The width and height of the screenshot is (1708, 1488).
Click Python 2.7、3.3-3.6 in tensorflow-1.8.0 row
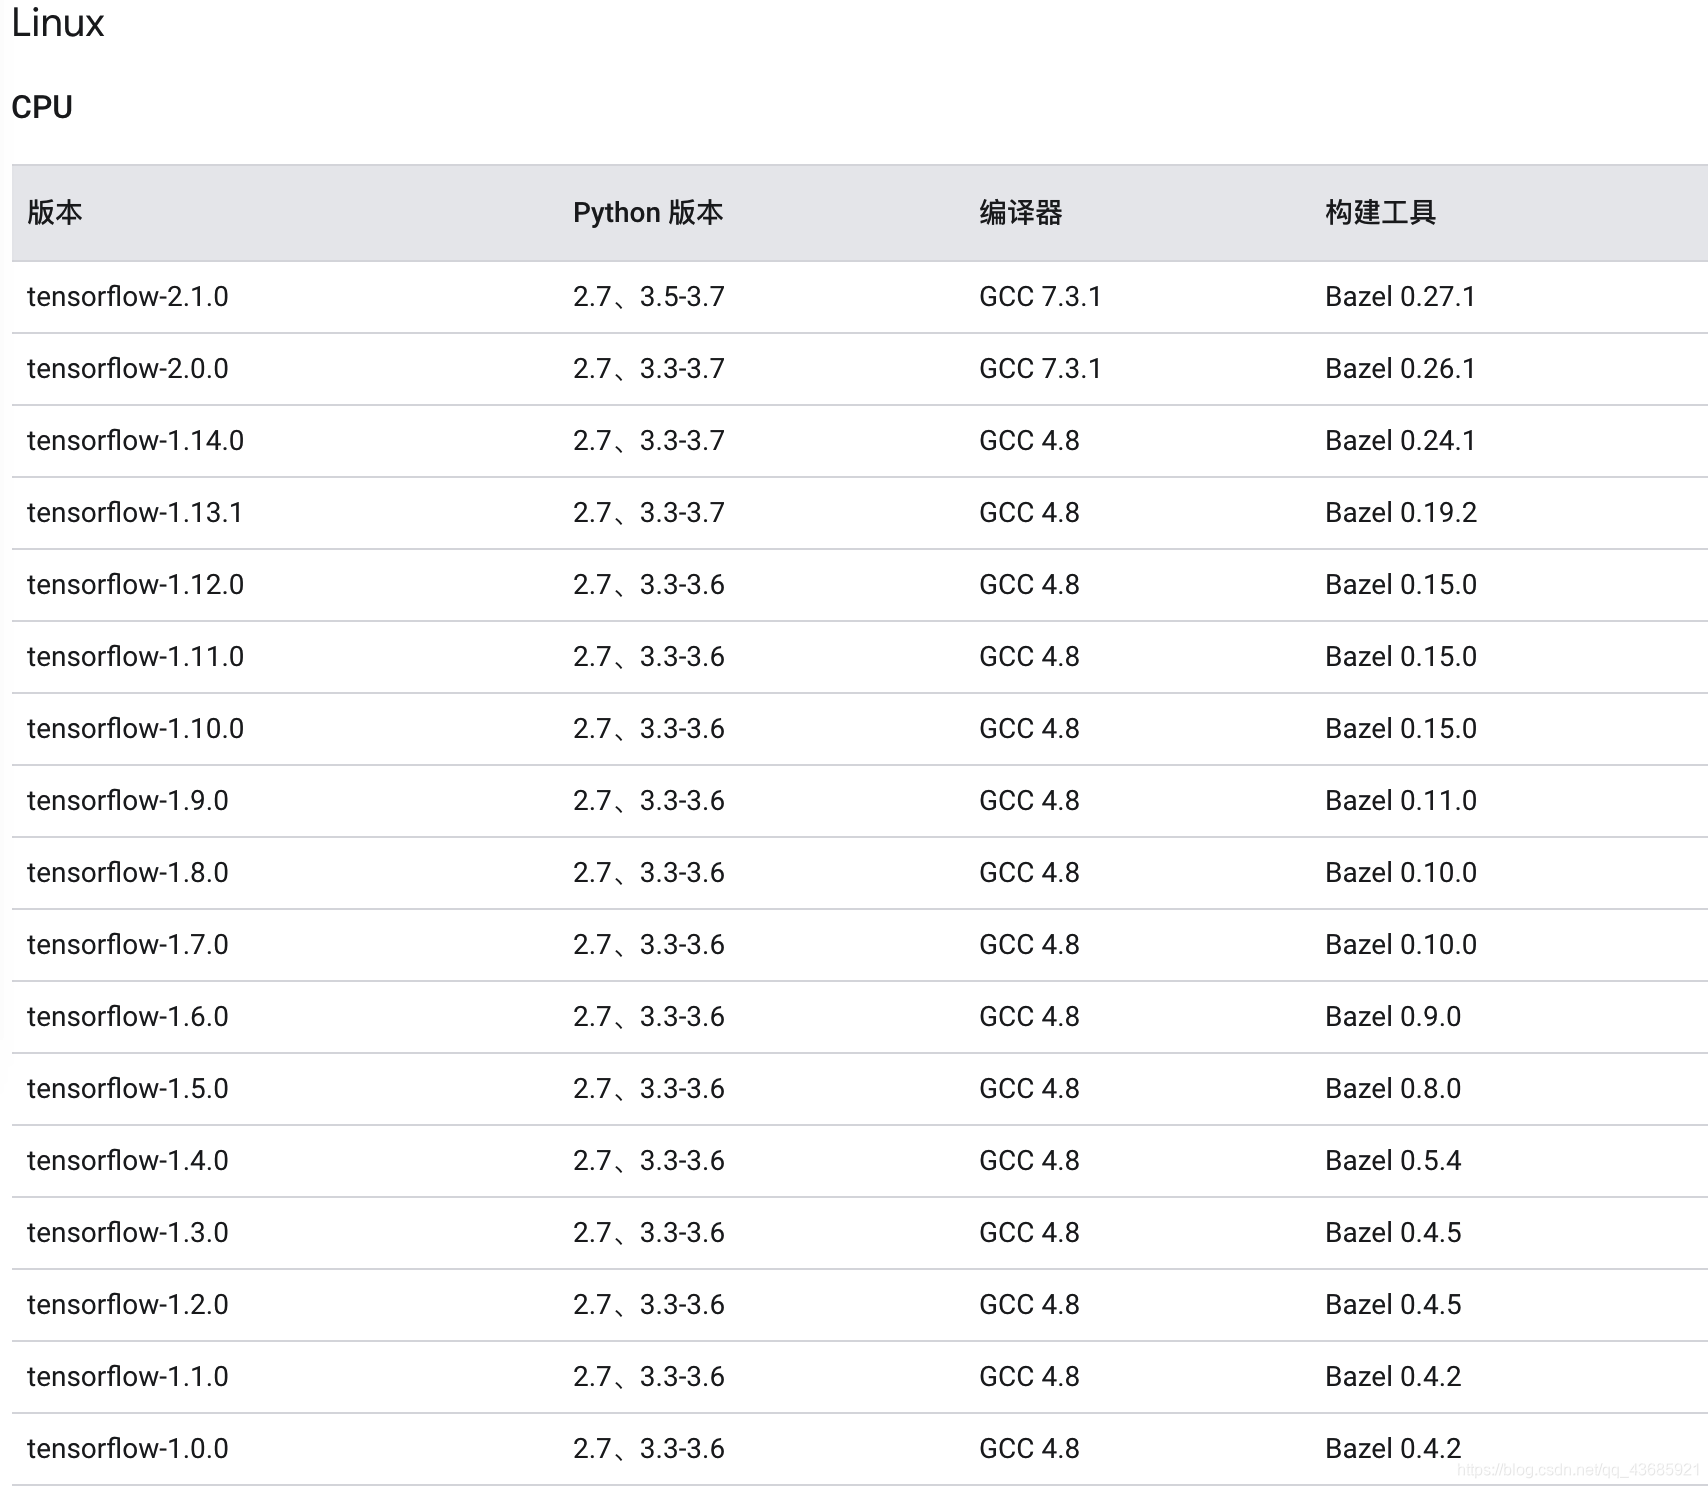click(x=649, y=873)
